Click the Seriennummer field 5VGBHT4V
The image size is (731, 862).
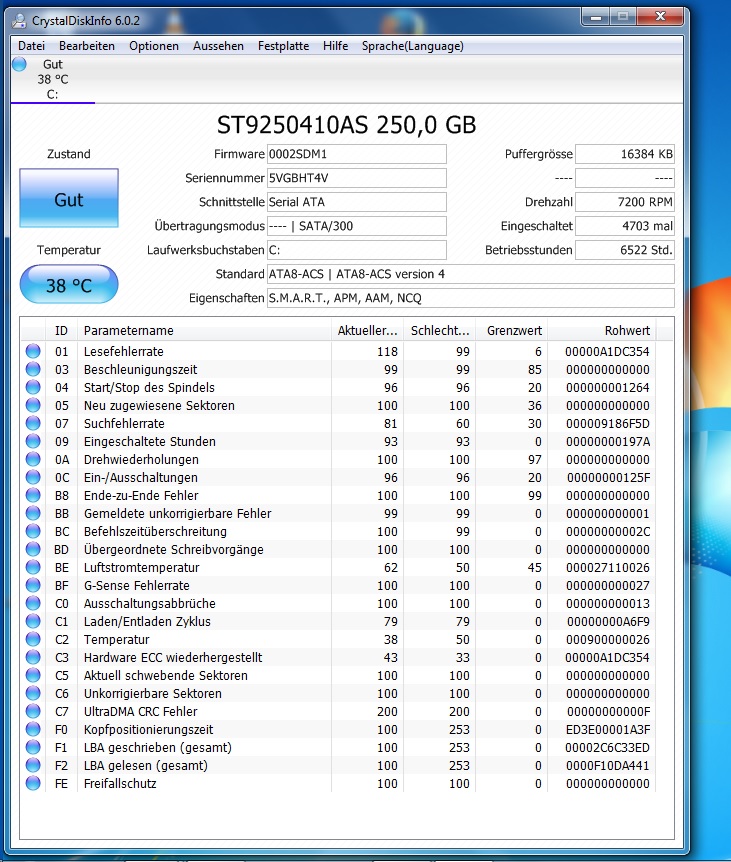357,178
